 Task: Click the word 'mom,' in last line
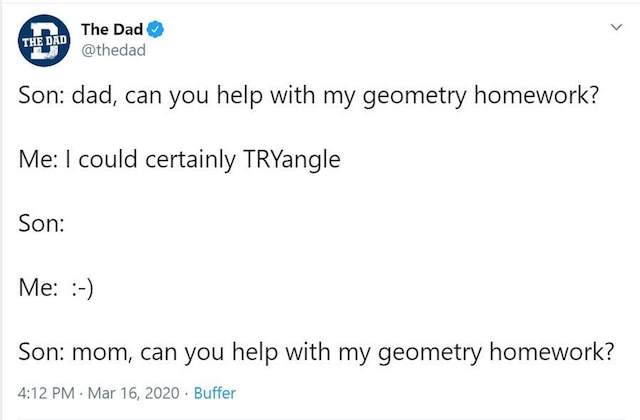[102, 352]
